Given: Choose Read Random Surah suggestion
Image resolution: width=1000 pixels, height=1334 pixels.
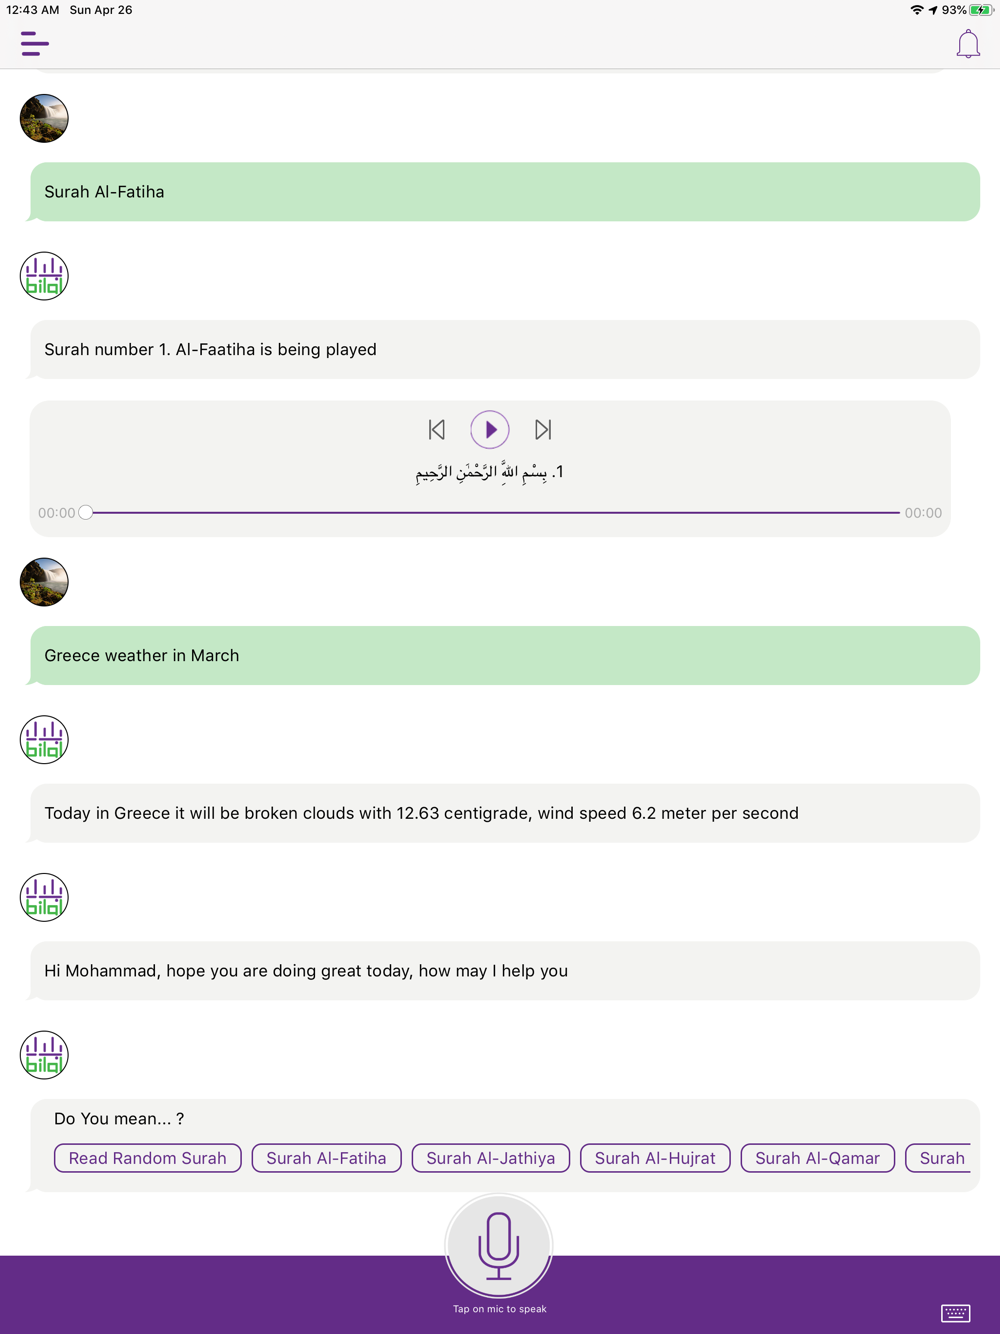Looking at the screenshot, I should (x=148, y=1158).
